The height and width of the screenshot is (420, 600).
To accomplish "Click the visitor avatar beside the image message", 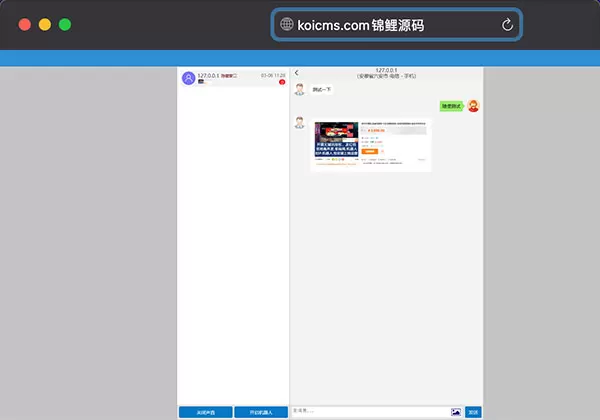I will point(300,122).
